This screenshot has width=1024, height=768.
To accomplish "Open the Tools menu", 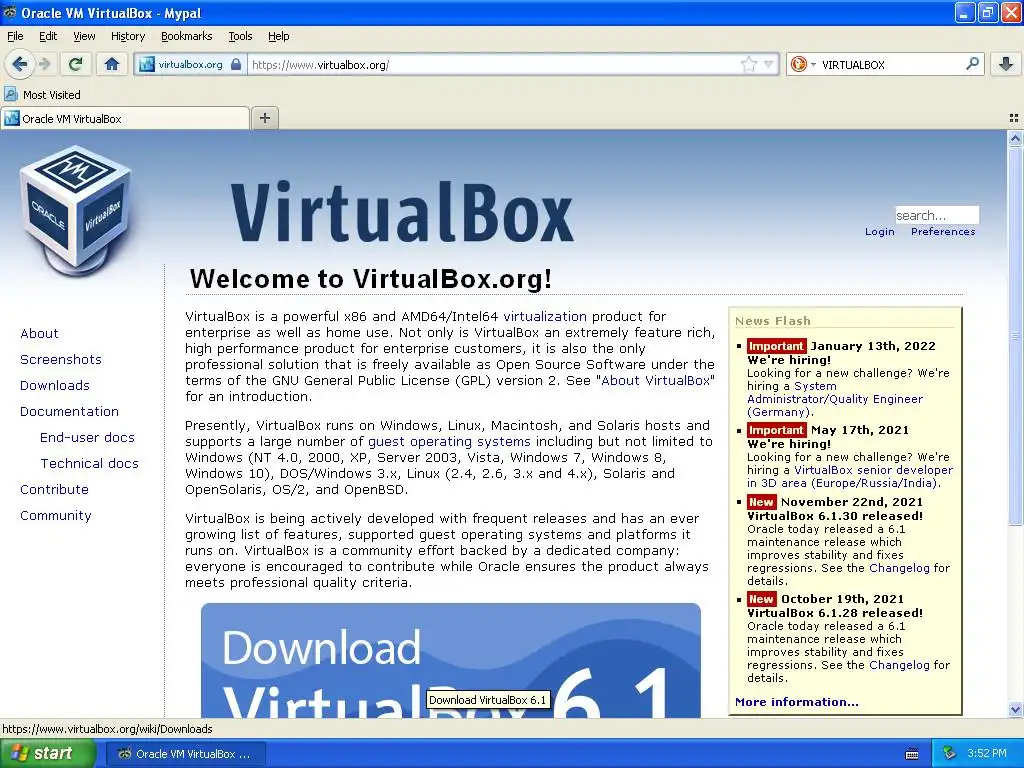I will pos(240,36).
